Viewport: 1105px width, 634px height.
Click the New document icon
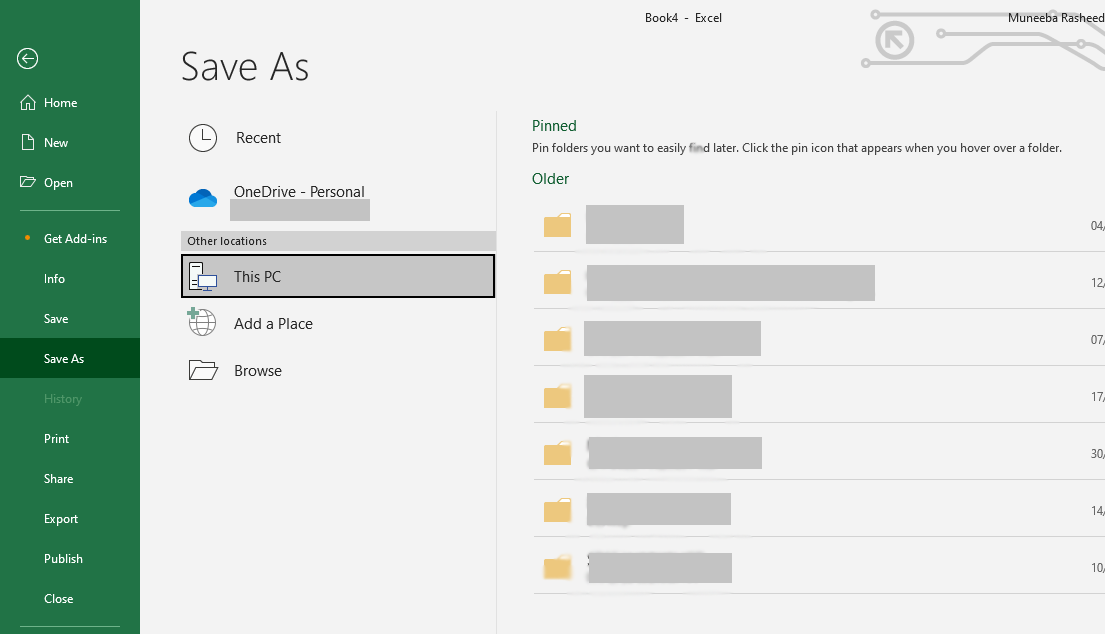(28, 143)
